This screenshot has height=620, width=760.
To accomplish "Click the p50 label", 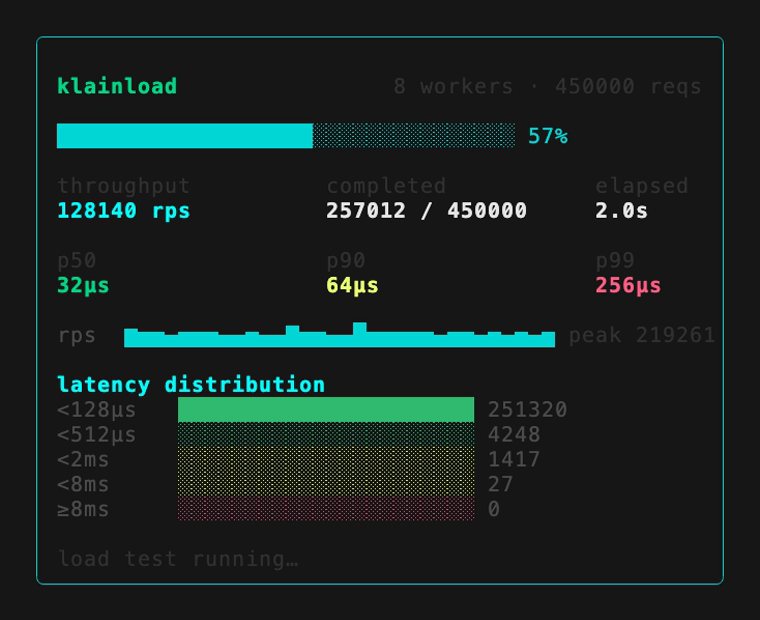I will click(x=77, y=260).
